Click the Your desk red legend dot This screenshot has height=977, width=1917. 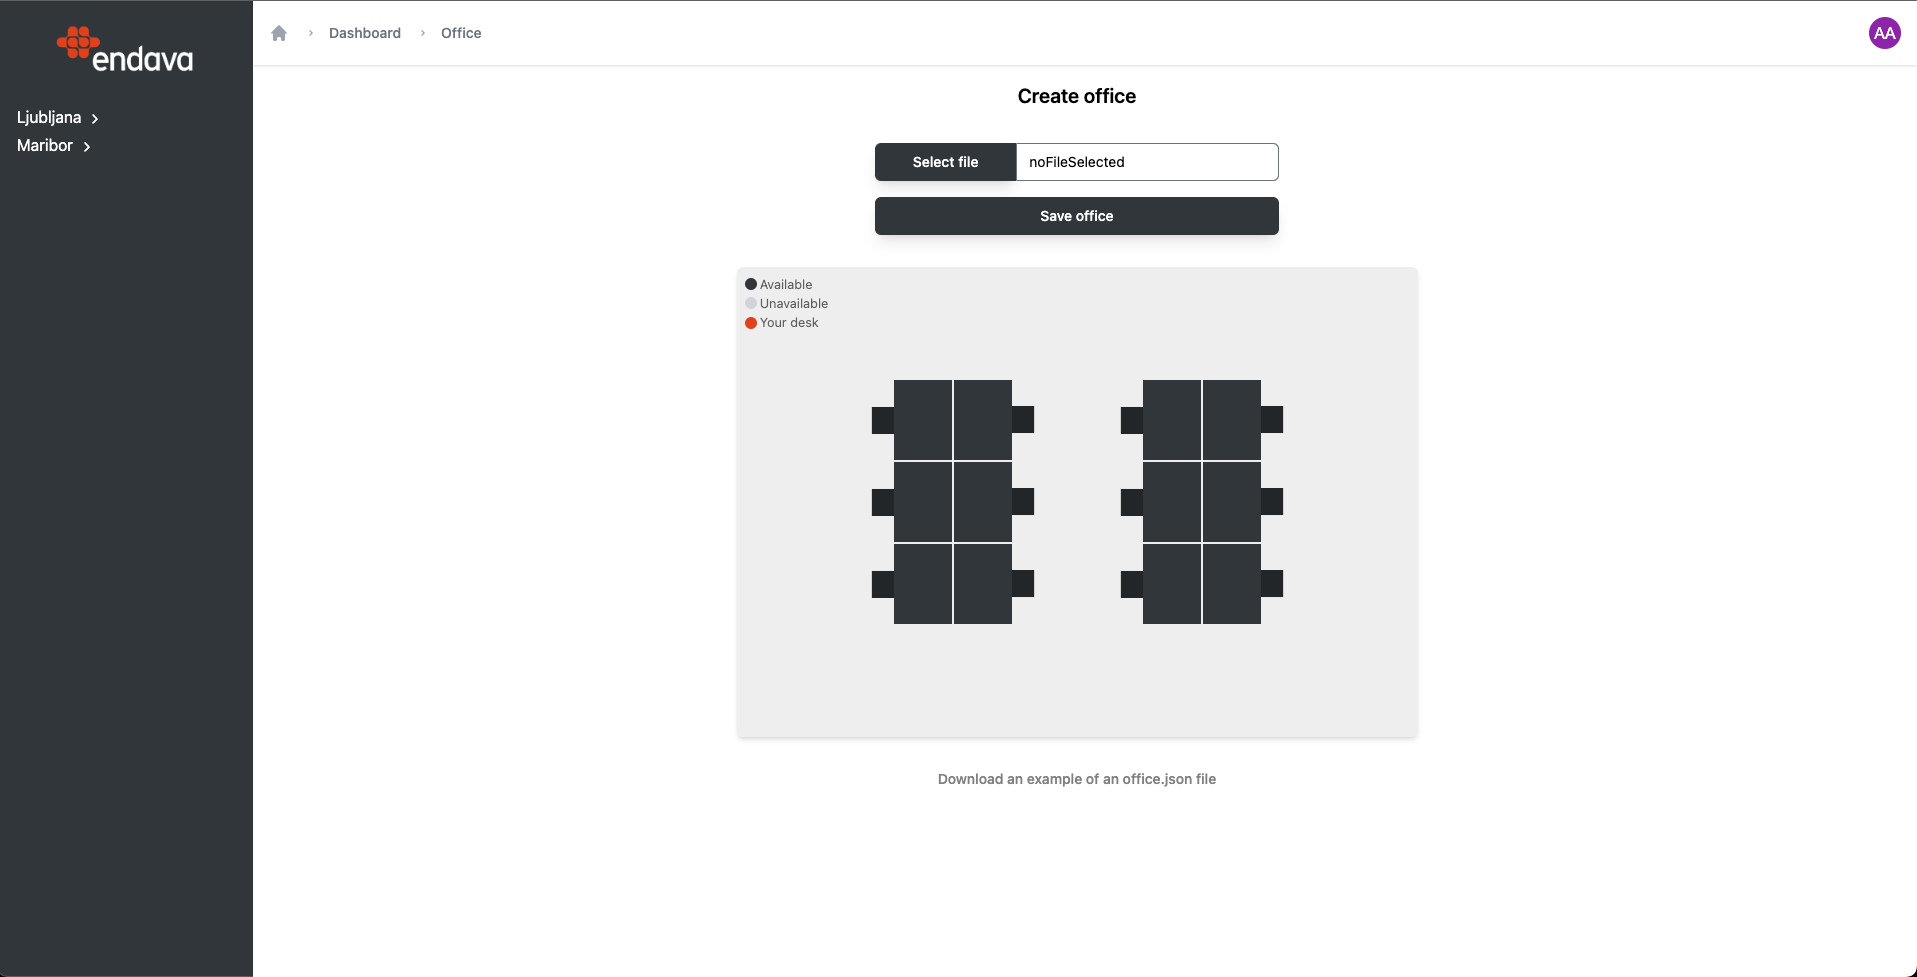click(x=751, y=323)
